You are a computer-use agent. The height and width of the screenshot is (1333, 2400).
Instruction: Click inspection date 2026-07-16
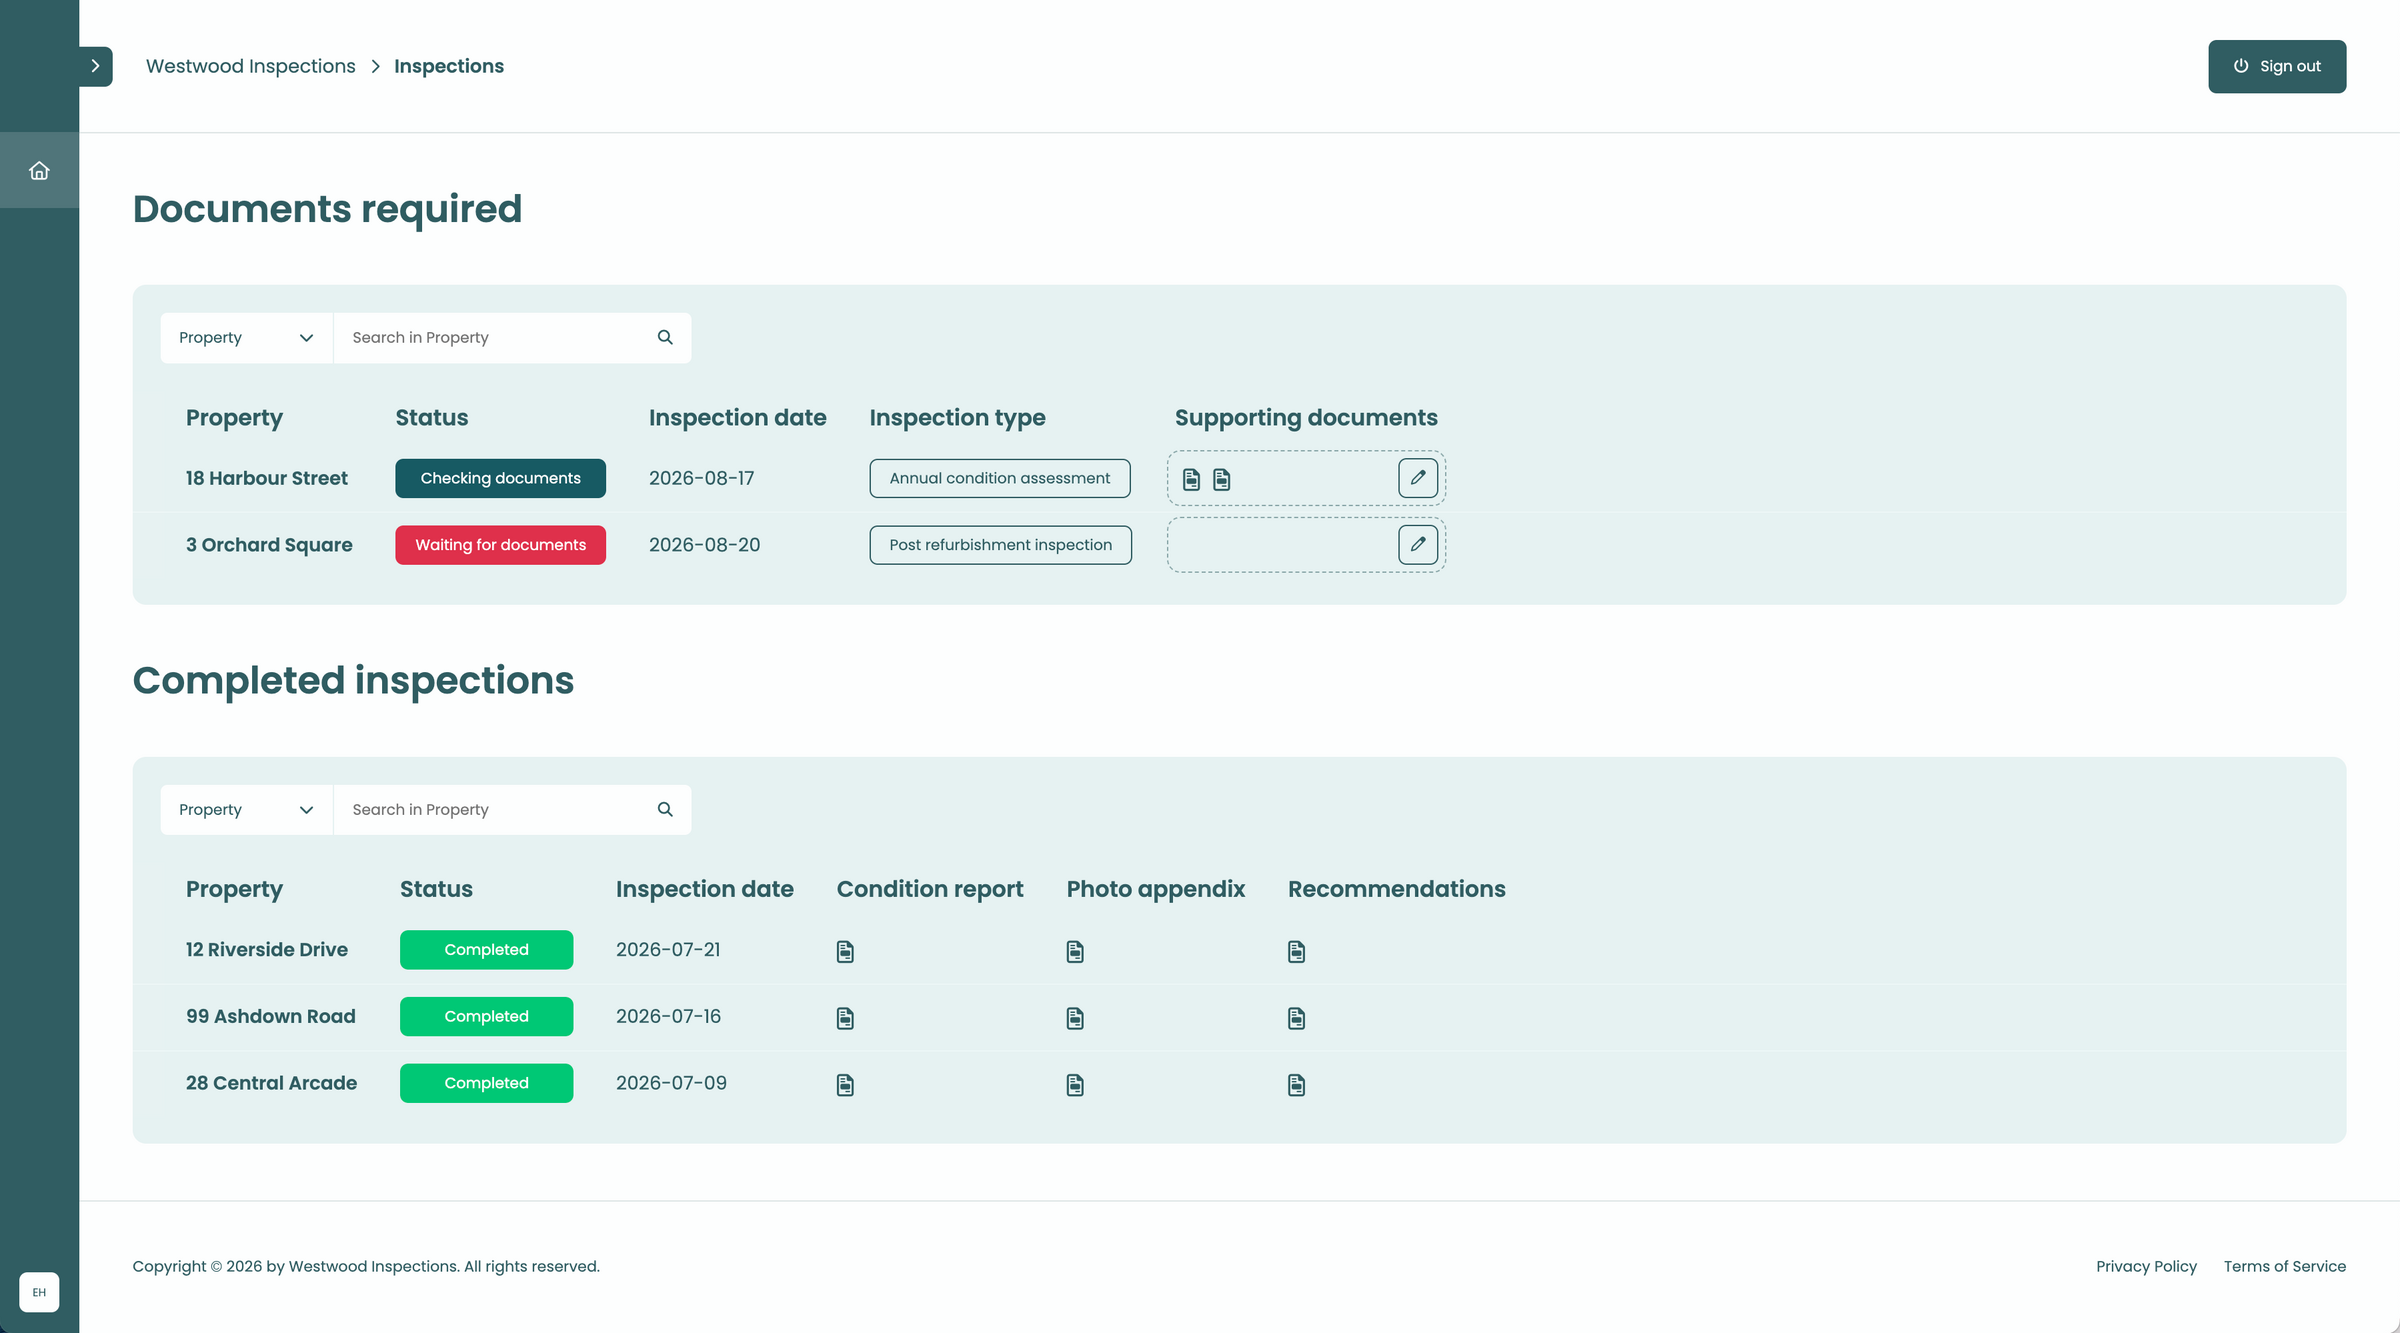coord(668,1016)
